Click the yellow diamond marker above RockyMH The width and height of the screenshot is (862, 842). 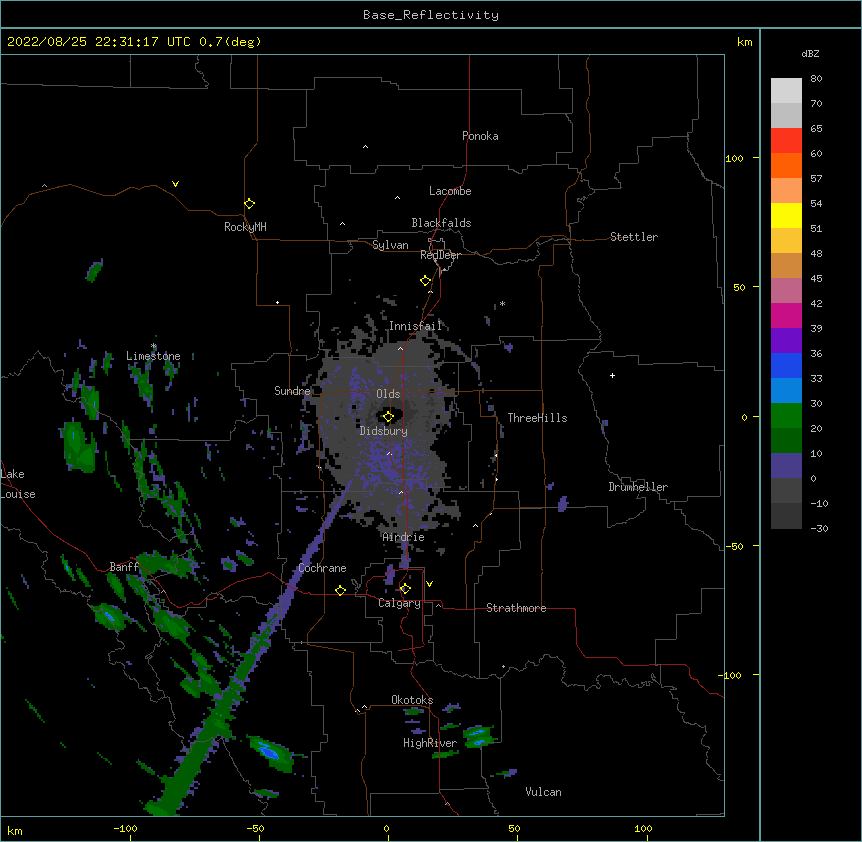[249, 204]
